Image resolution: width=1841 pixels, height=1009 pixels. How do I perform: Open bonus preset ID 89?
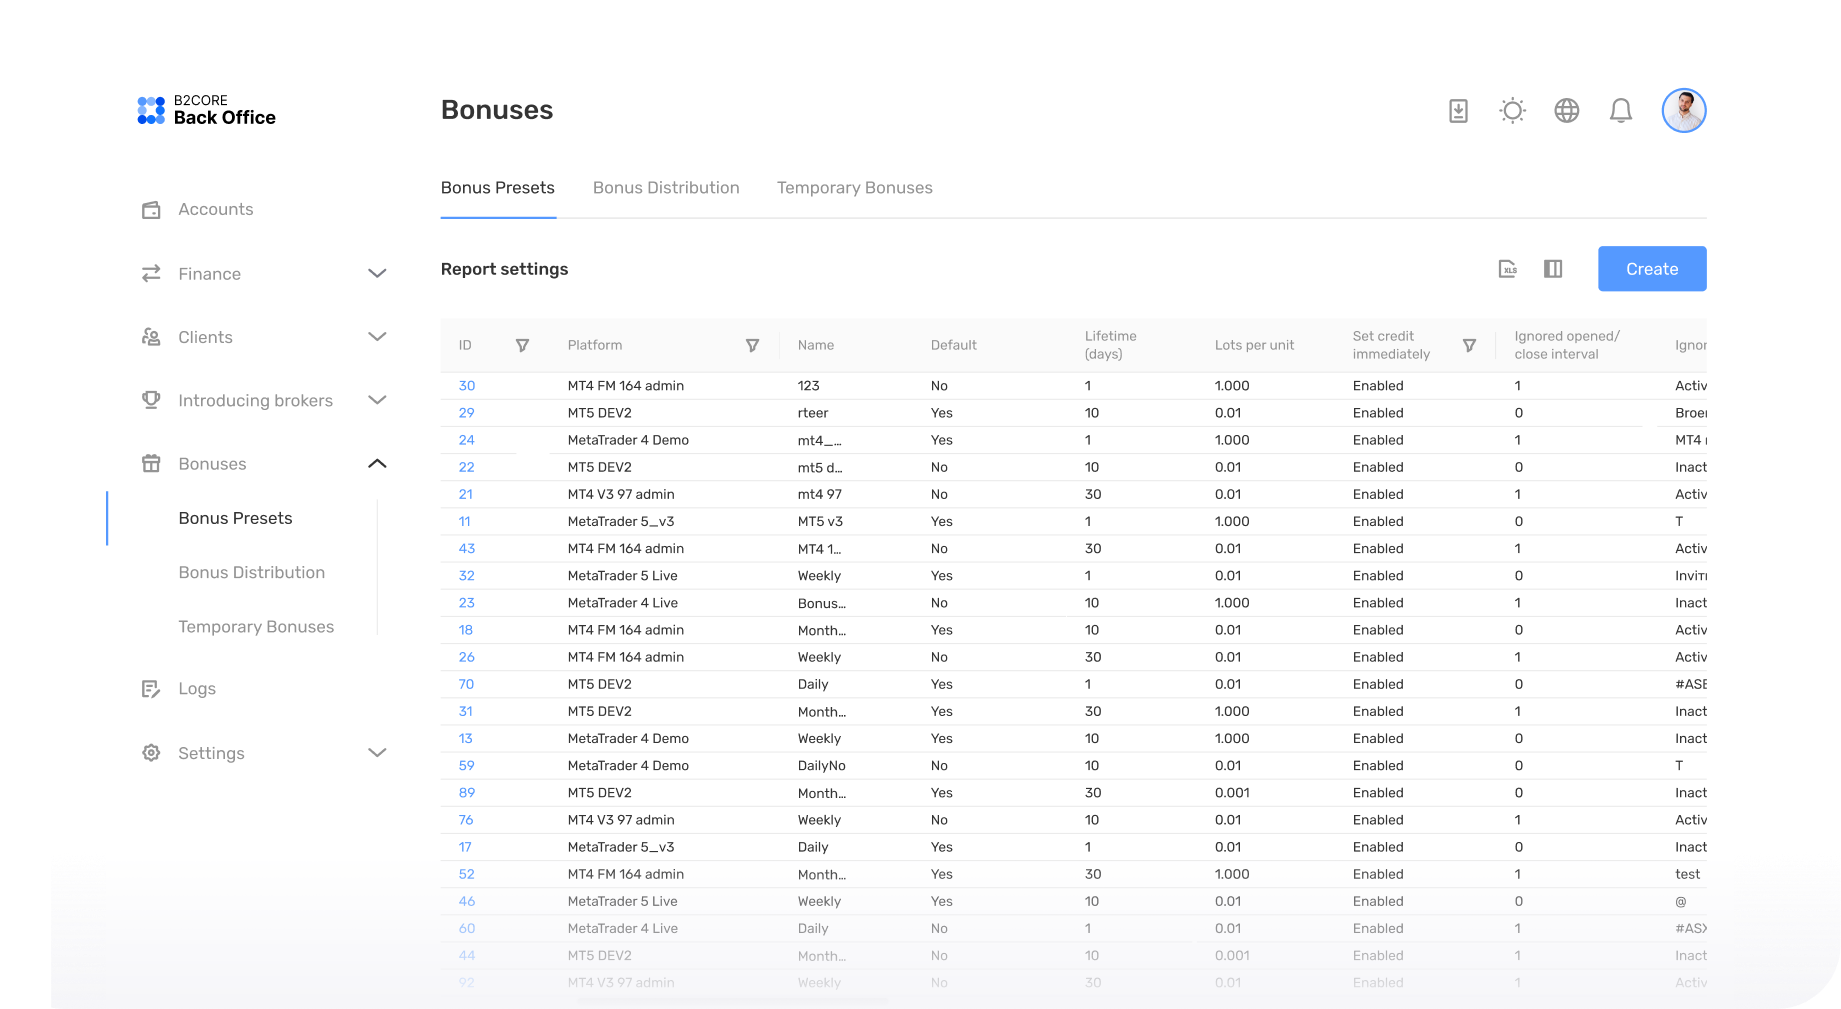pyautogui.click(x=467, y=793)
